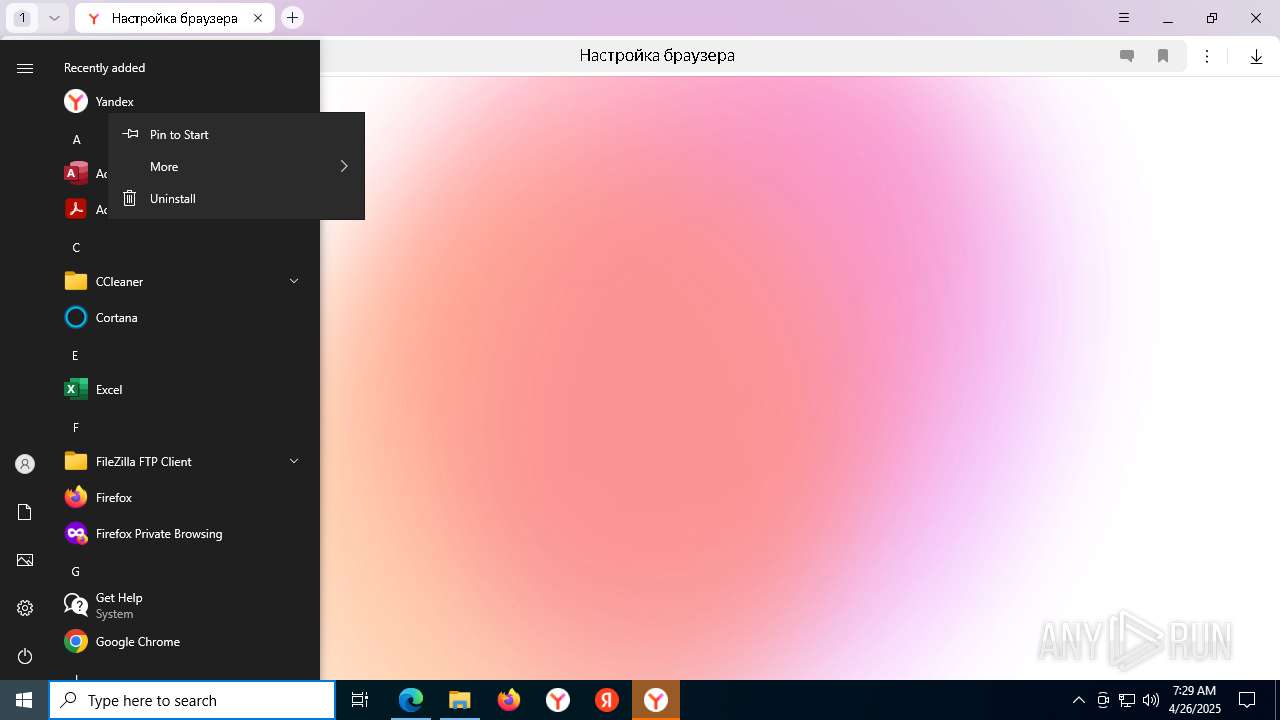1280x720 pixels.
Task: Open the round white Yandex Browser taskbar icon
Action: (x=558, y=700)
